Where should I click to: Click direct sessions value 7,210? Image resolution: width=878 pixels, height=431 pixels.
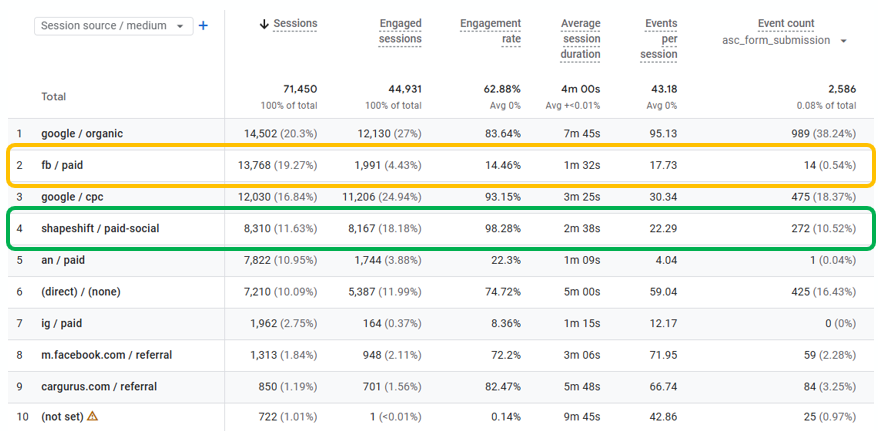pyautogui.click(x=259, y=292)
